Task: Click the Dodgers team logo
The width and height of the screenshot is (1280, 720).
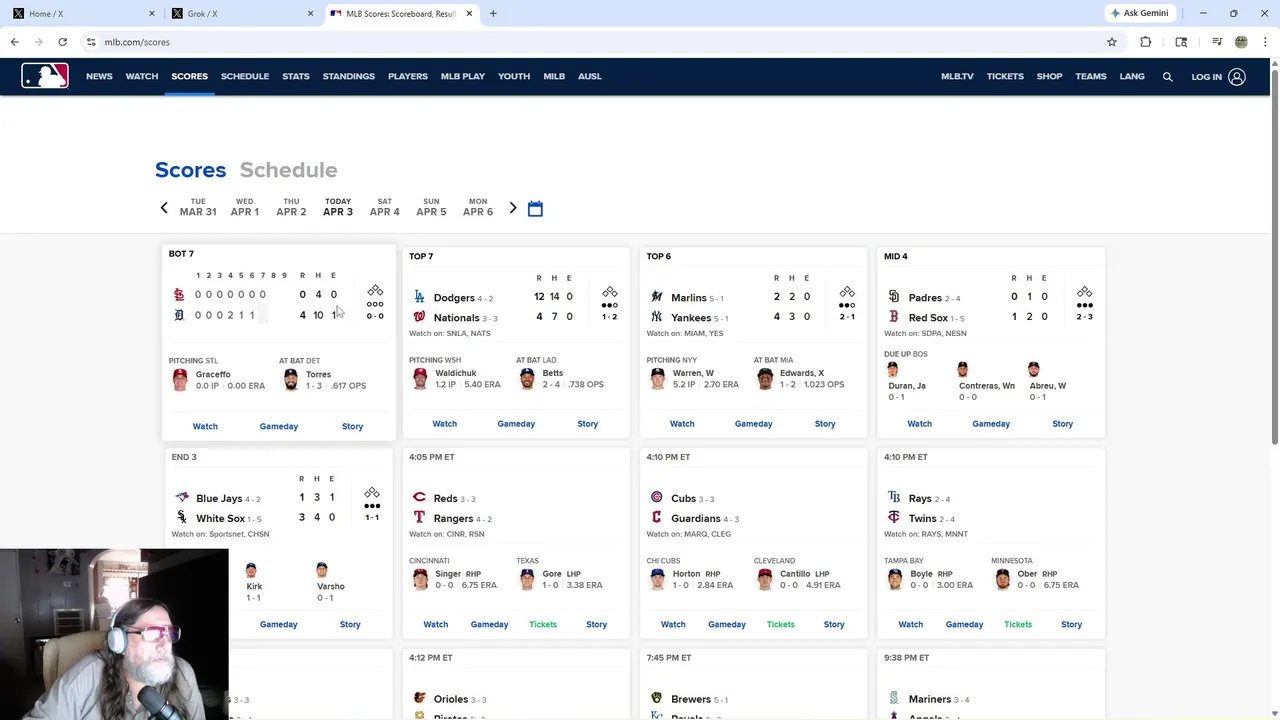Action: pyautogui.click(x=420, y=297)
